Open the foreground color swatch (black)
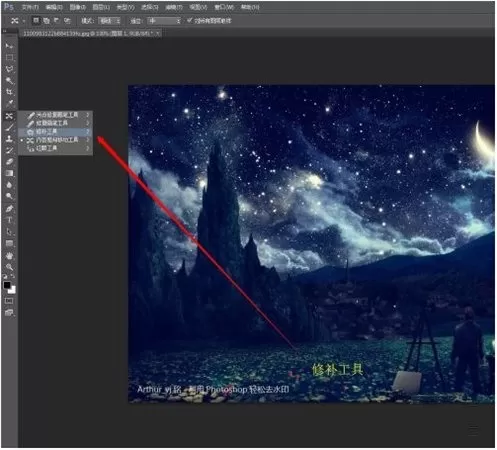497x450 pixels. (7, 285)
